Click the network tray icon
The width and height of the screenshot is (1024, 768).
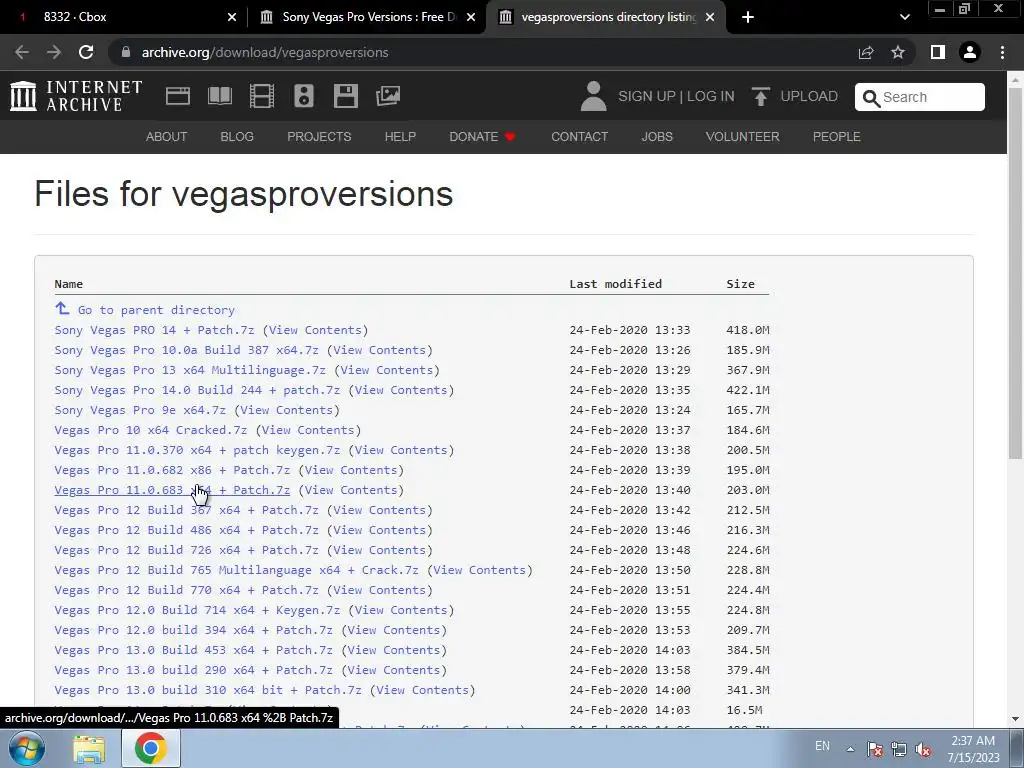click(899, 749)
